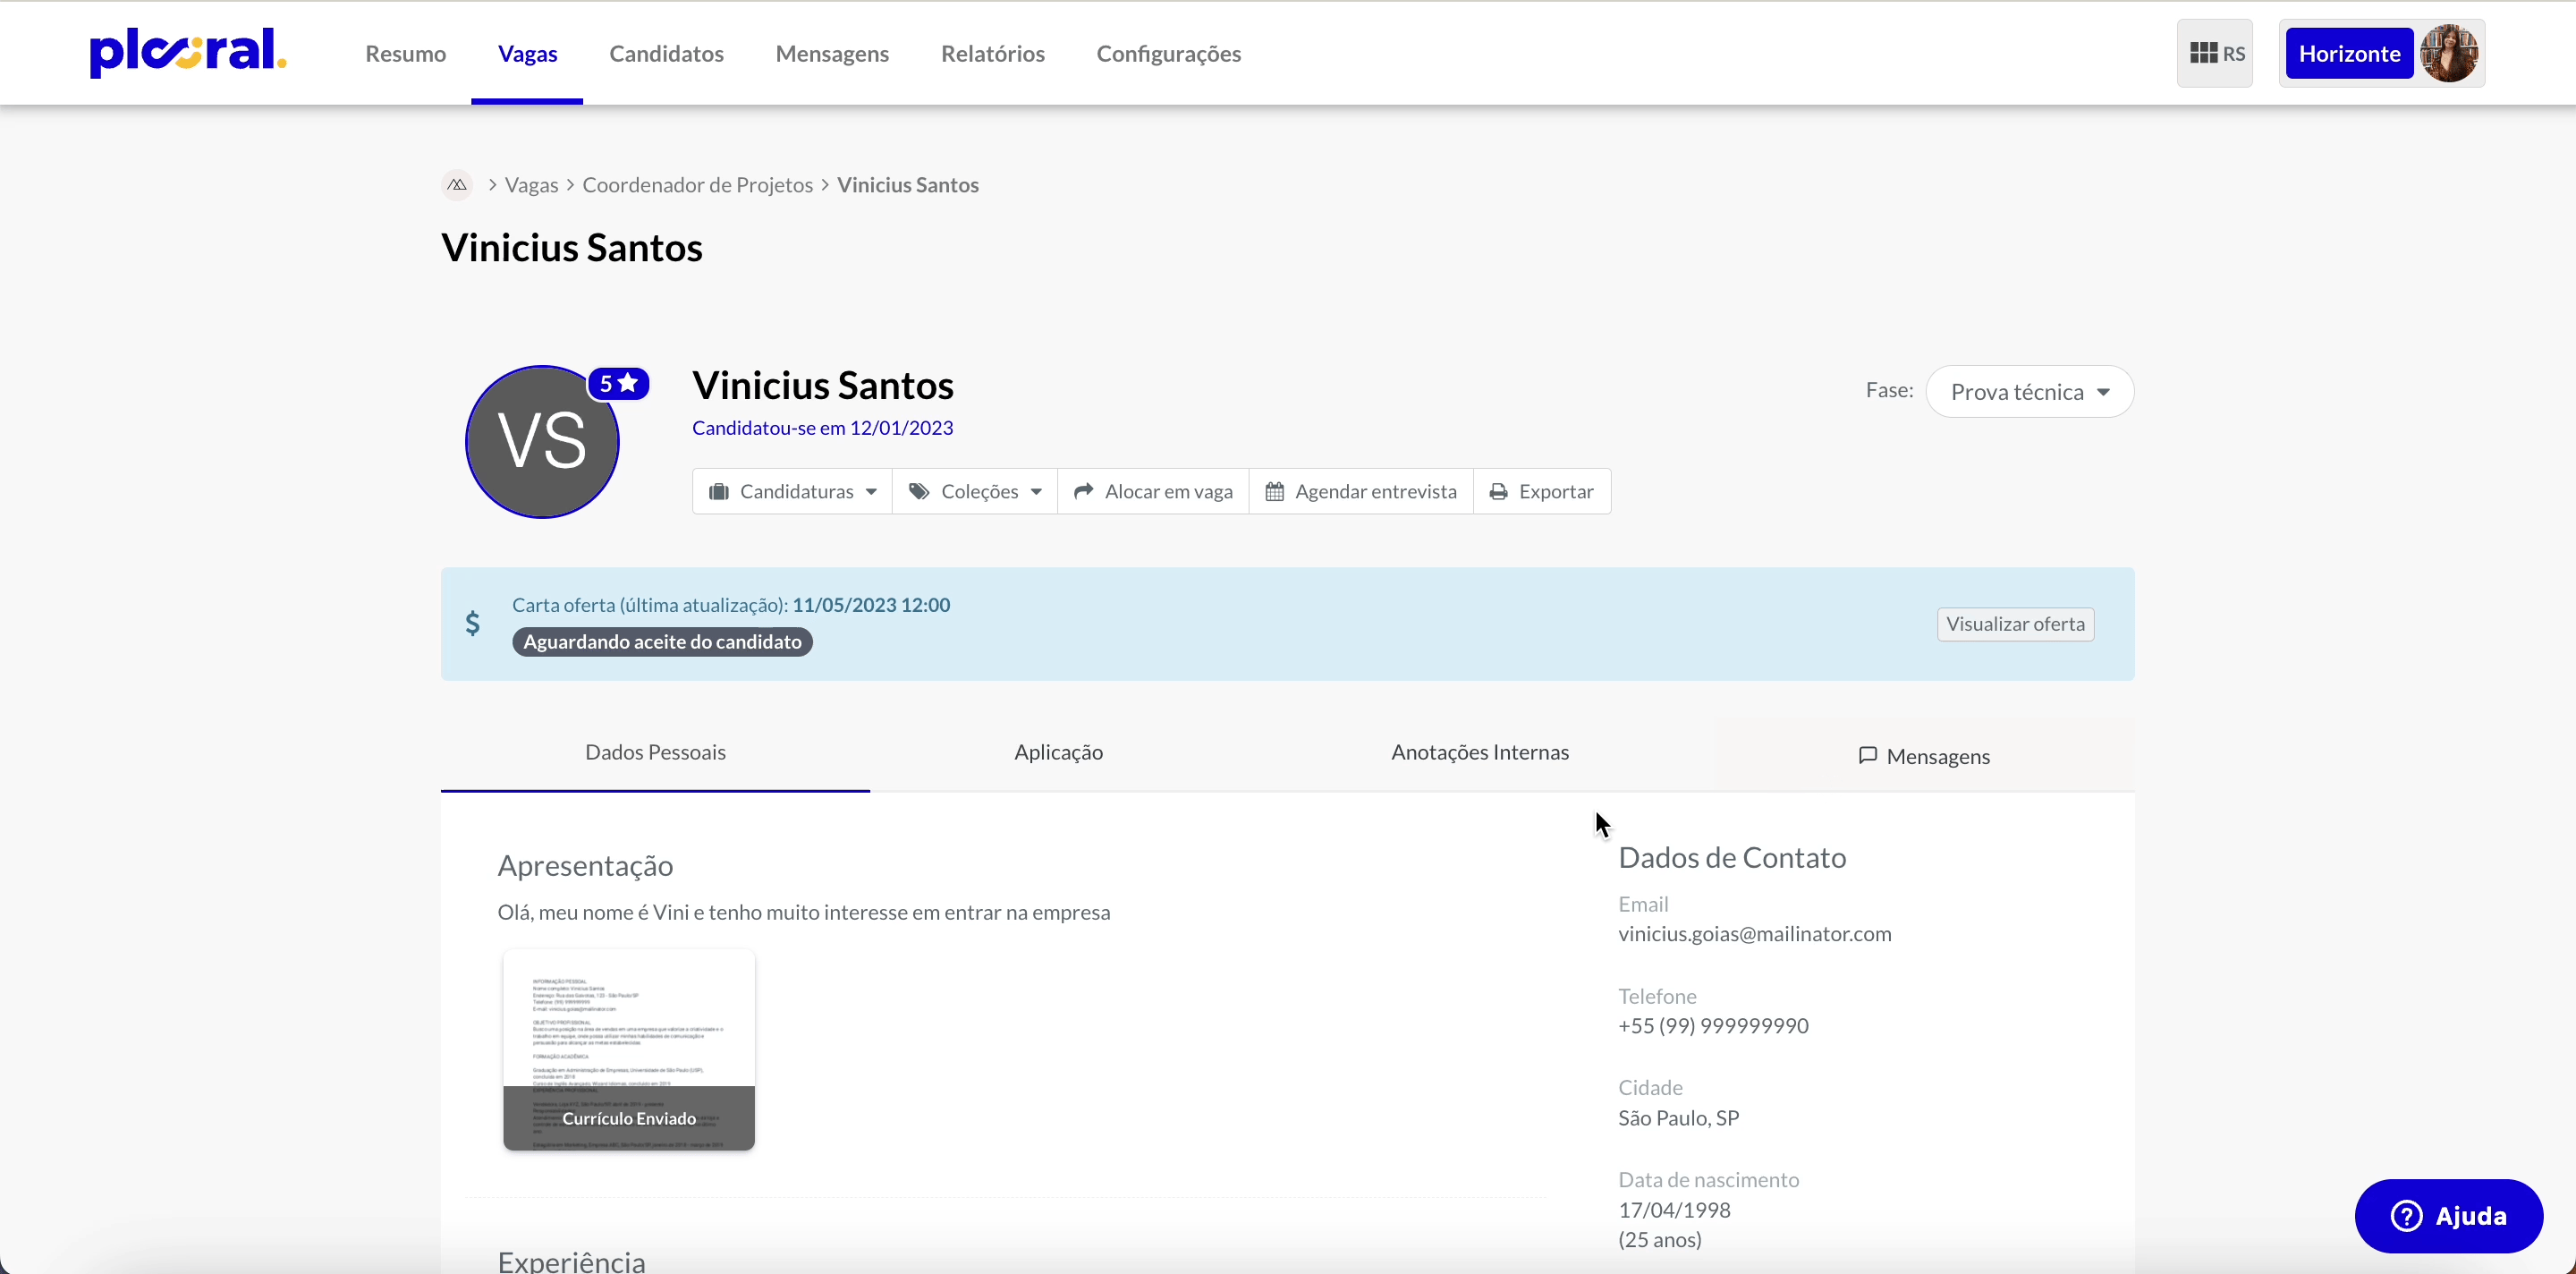Click the Mensagens tab chat bubble icon
The height and width of the screenshot is (1274, 2576).
1867,755
